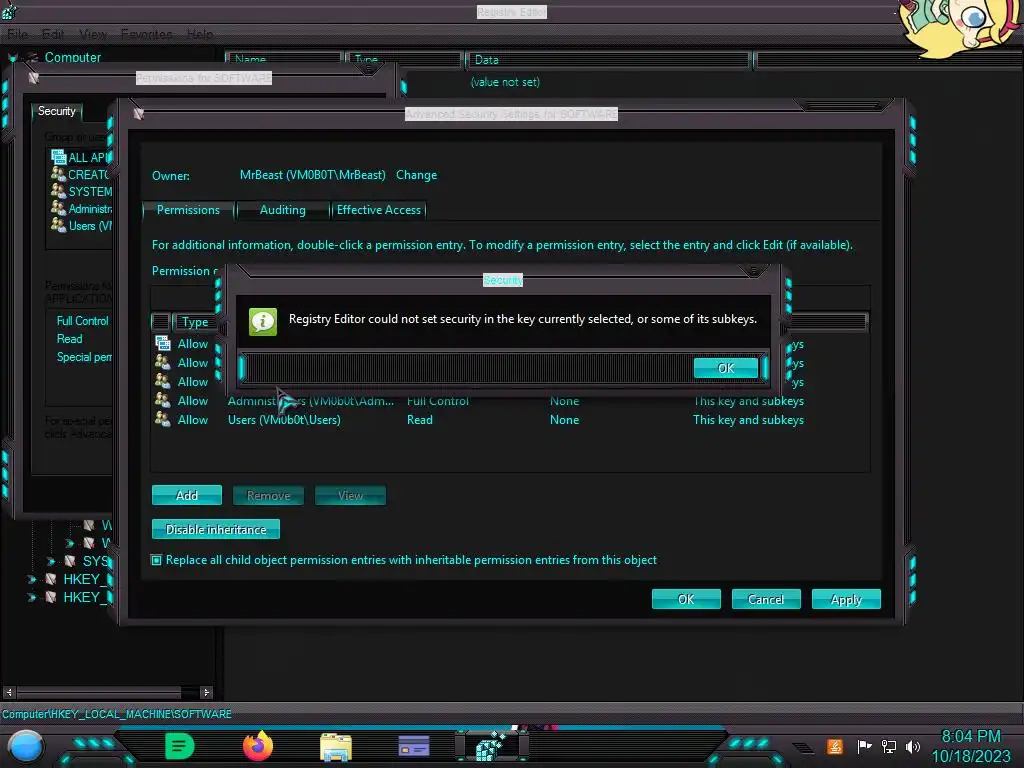The height and width of the screenshot is (768, 1024).
Task: Select the Security tab in Permissions window
Action: click(56, 111)
